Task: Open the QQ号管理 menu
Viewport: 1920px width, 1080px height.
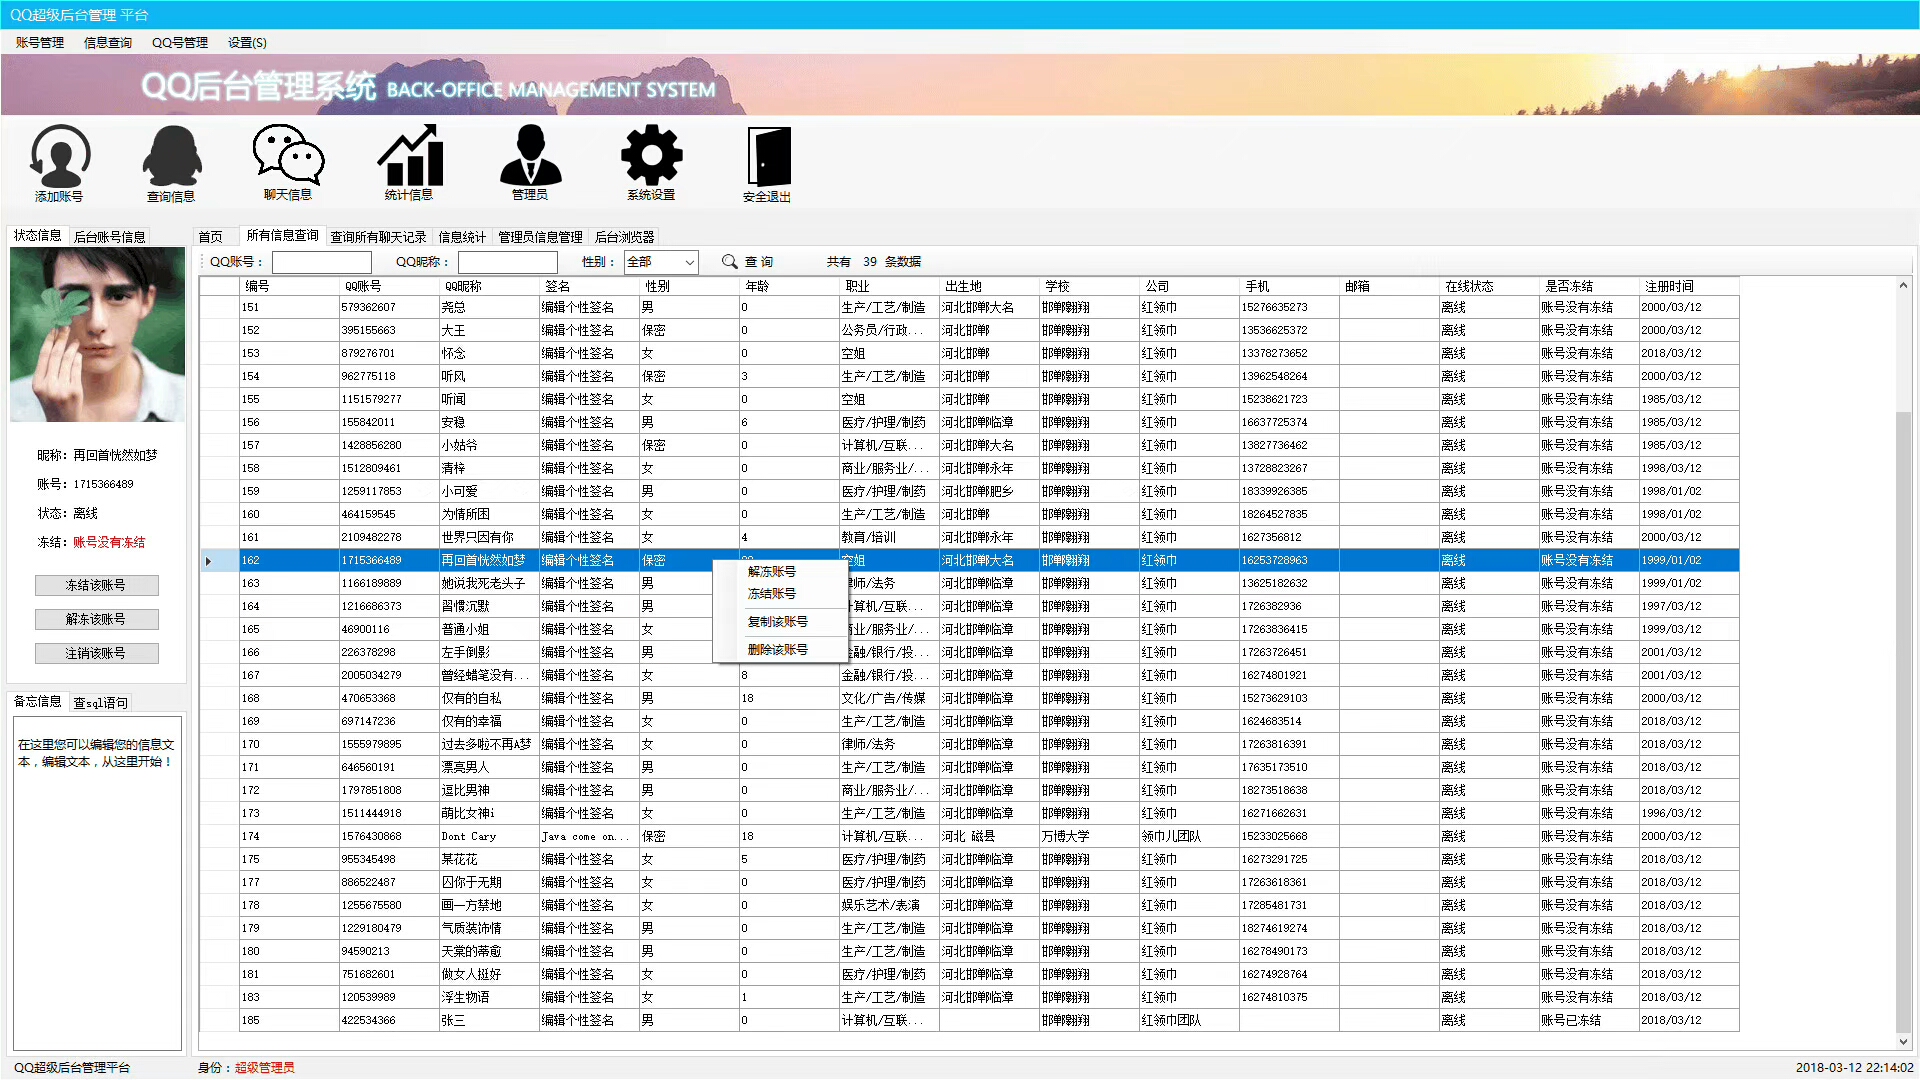Action: pyautogui.click(x=180, y=43)
